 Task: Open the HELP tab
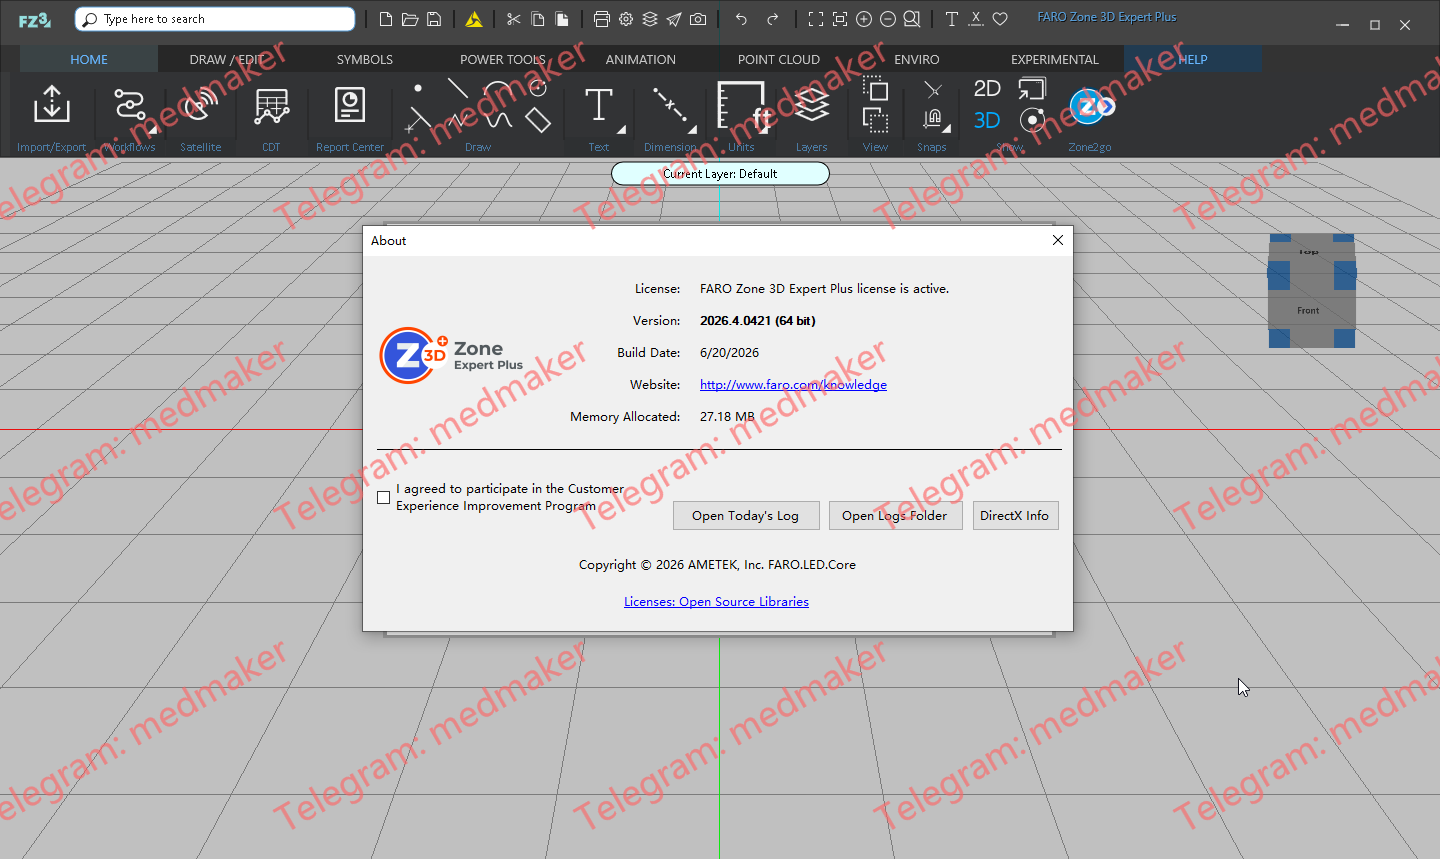[x=1193, y=60]
